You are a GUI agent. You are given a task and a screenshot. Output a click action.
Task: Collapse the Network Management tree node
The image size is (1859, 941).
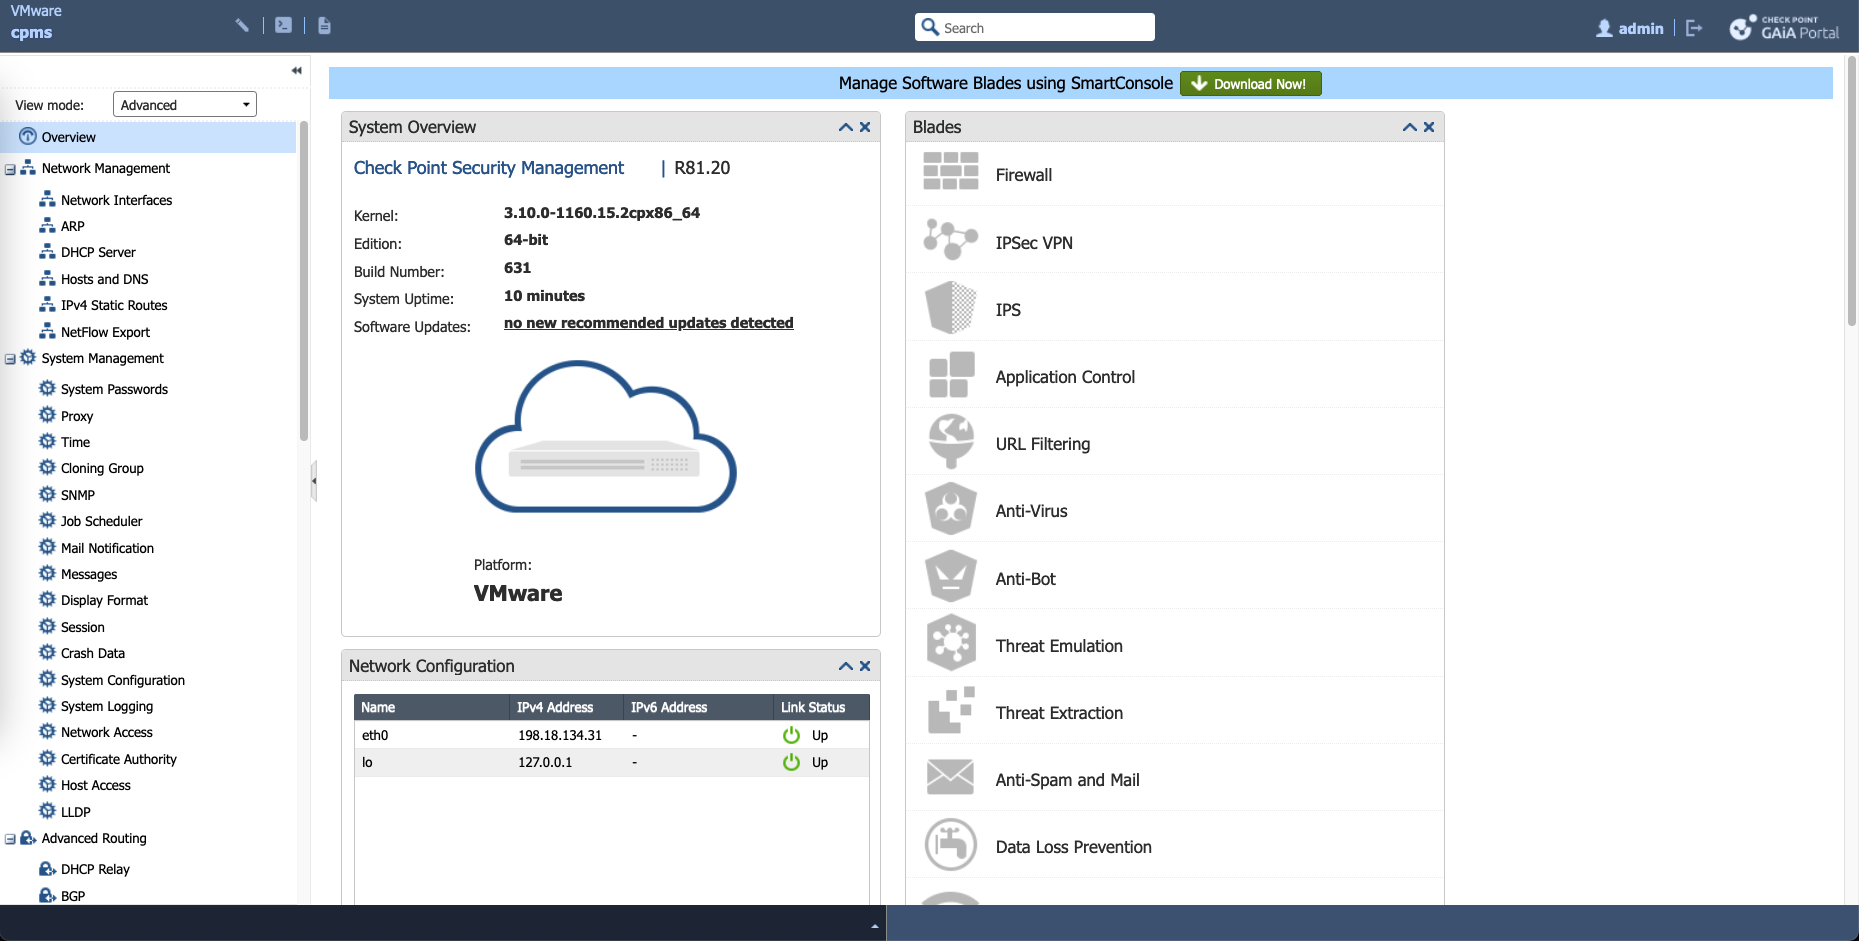[x=10, y=170]
